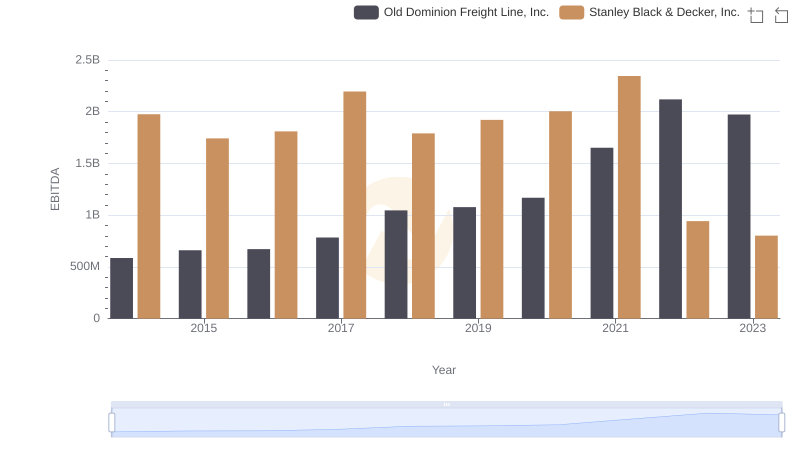The width and height of the screenshot is (800, 461).
Task: Select the Old Dominion bar for 2022
Action: click(x=670, y=208)
